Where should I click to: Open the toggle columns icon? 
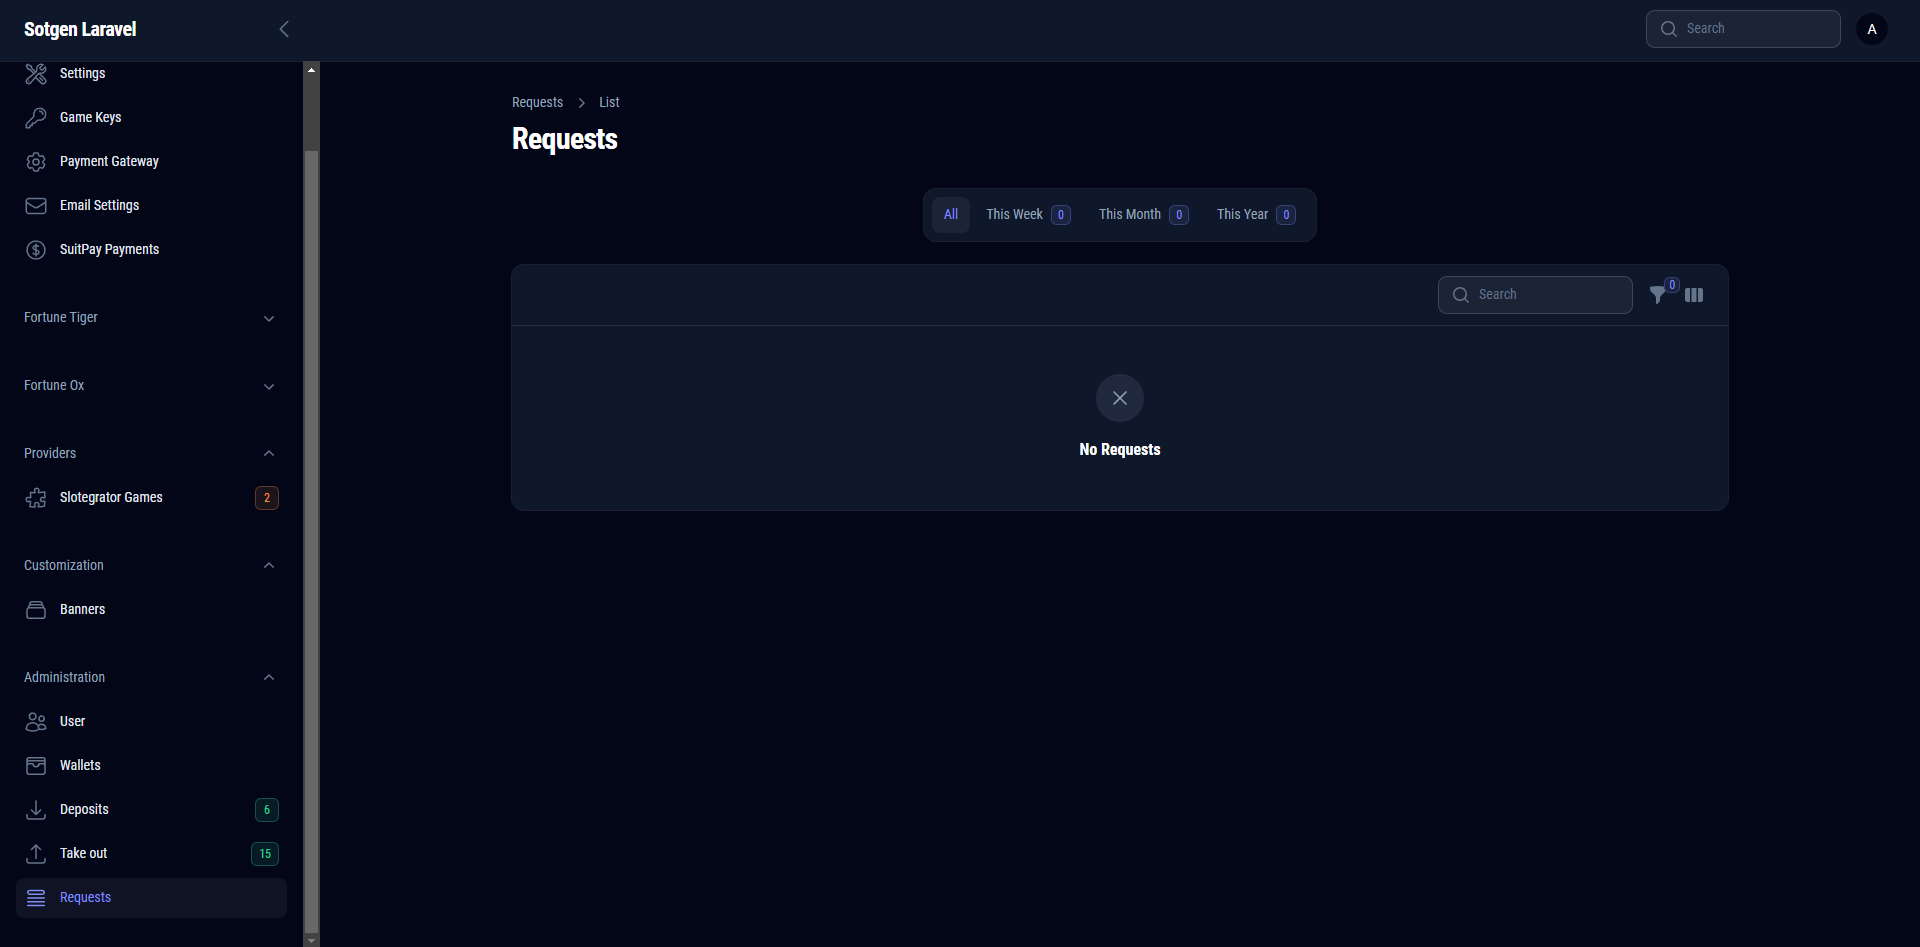(x=1694, y=295)
